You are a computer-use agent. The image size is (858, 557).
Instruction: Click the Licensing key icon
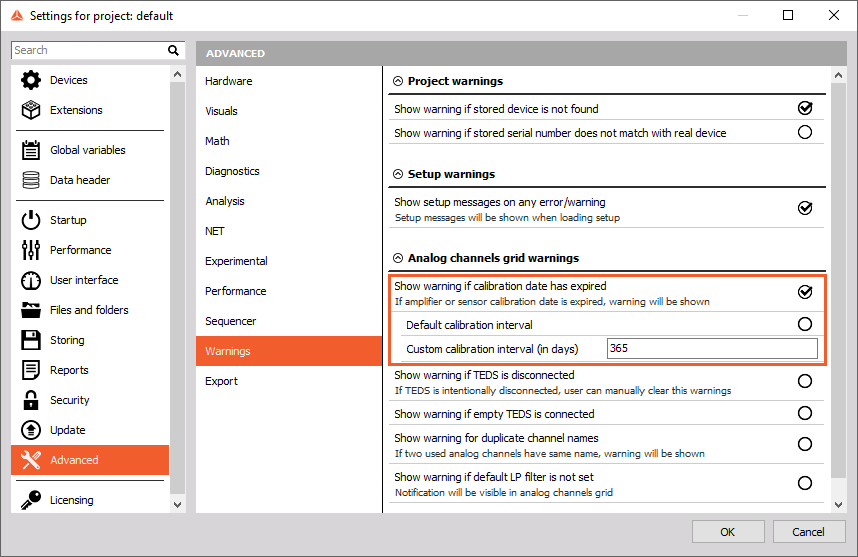31,500
